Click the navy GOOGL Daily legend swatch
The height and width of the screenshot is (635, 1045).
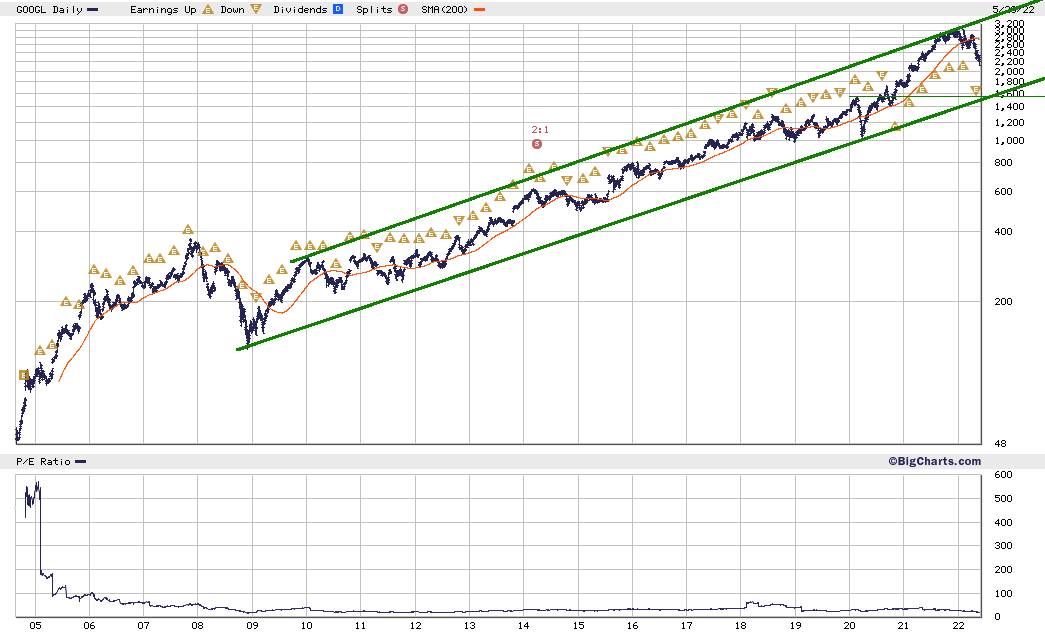[93, 10]
